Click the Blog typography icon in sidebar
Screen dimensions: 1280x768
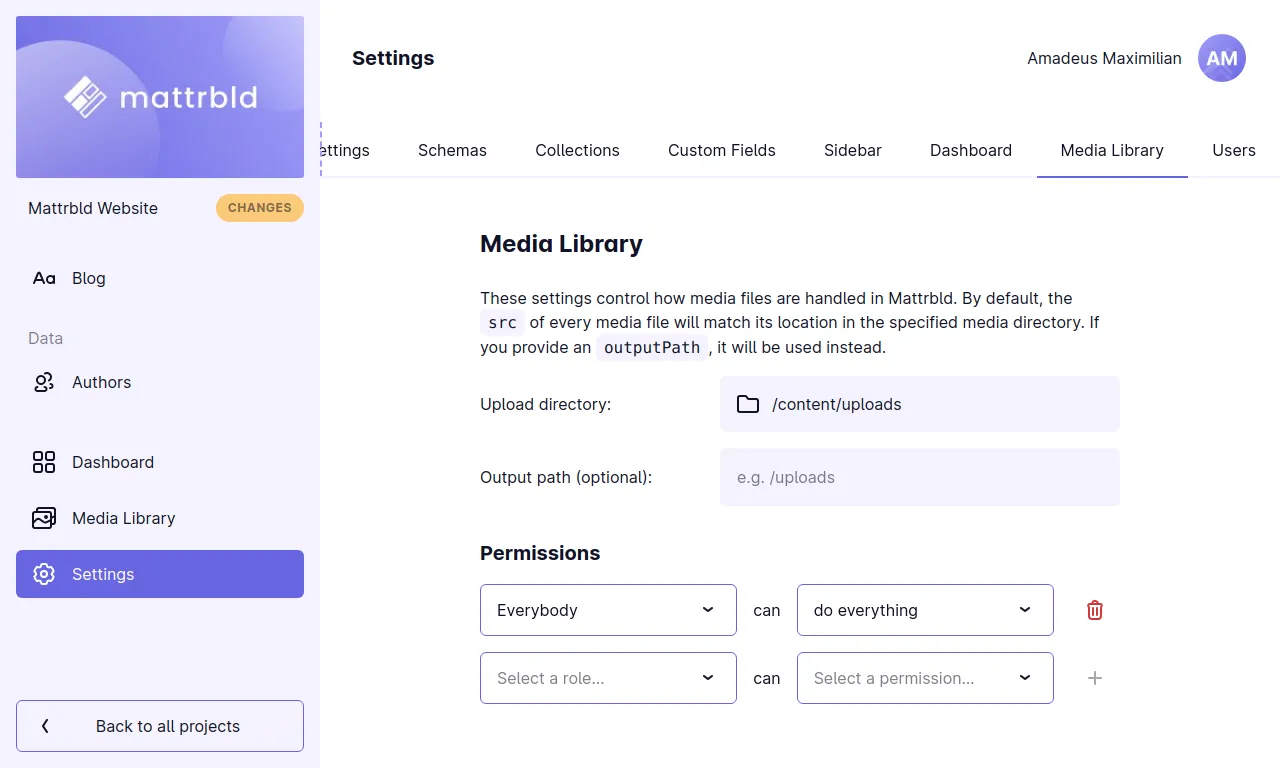click(43, 278)
